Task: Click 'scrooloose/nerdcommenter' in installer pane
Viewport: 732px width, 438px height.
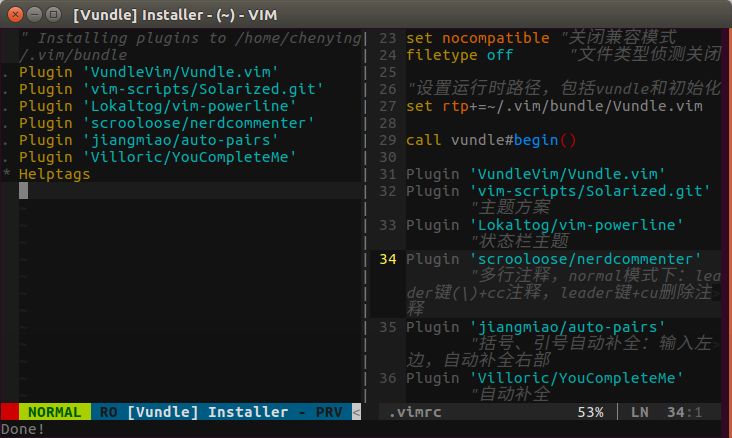Action: [x=198, y=123]
